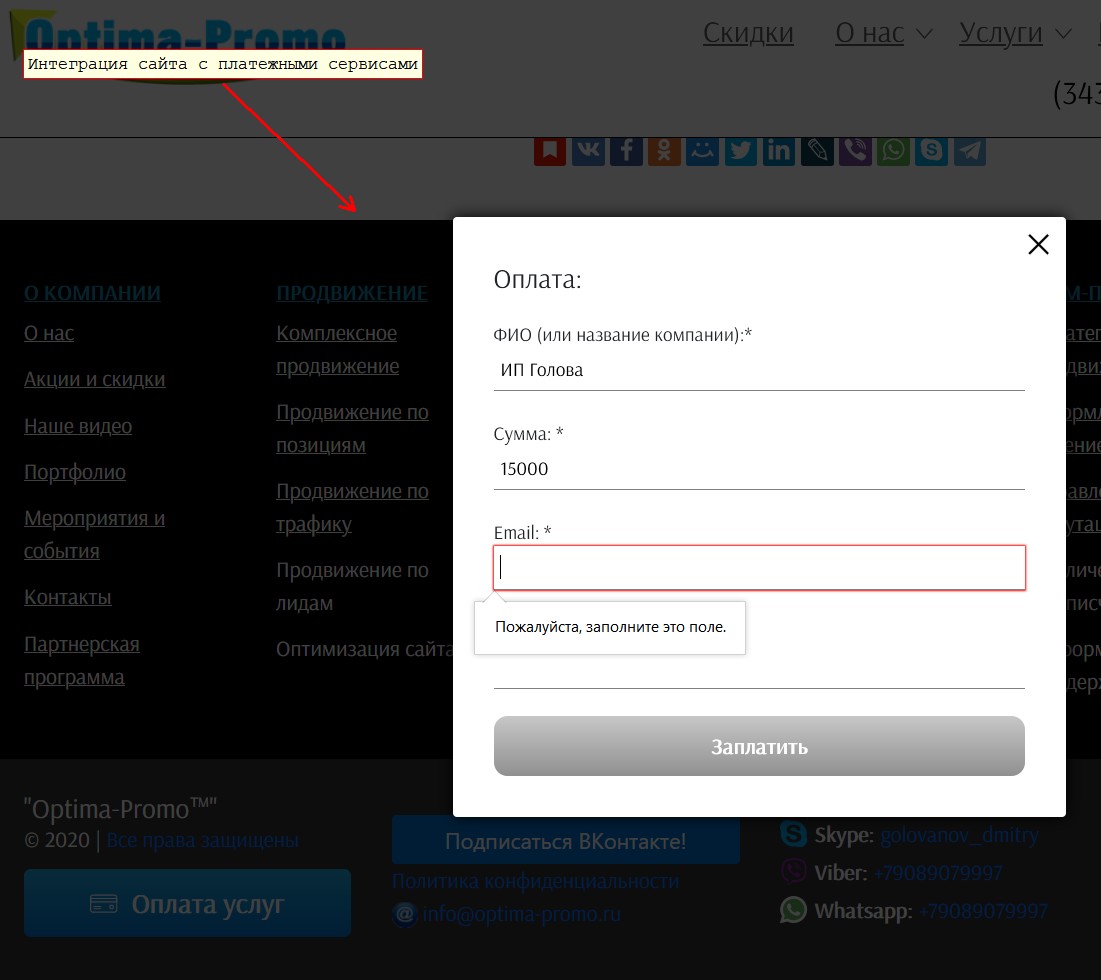The width and height of the screenshot is (1101, 980).
Task: Open ПРОДВИЖЕНИЕ footer heading
Action: tap(352, 293)
